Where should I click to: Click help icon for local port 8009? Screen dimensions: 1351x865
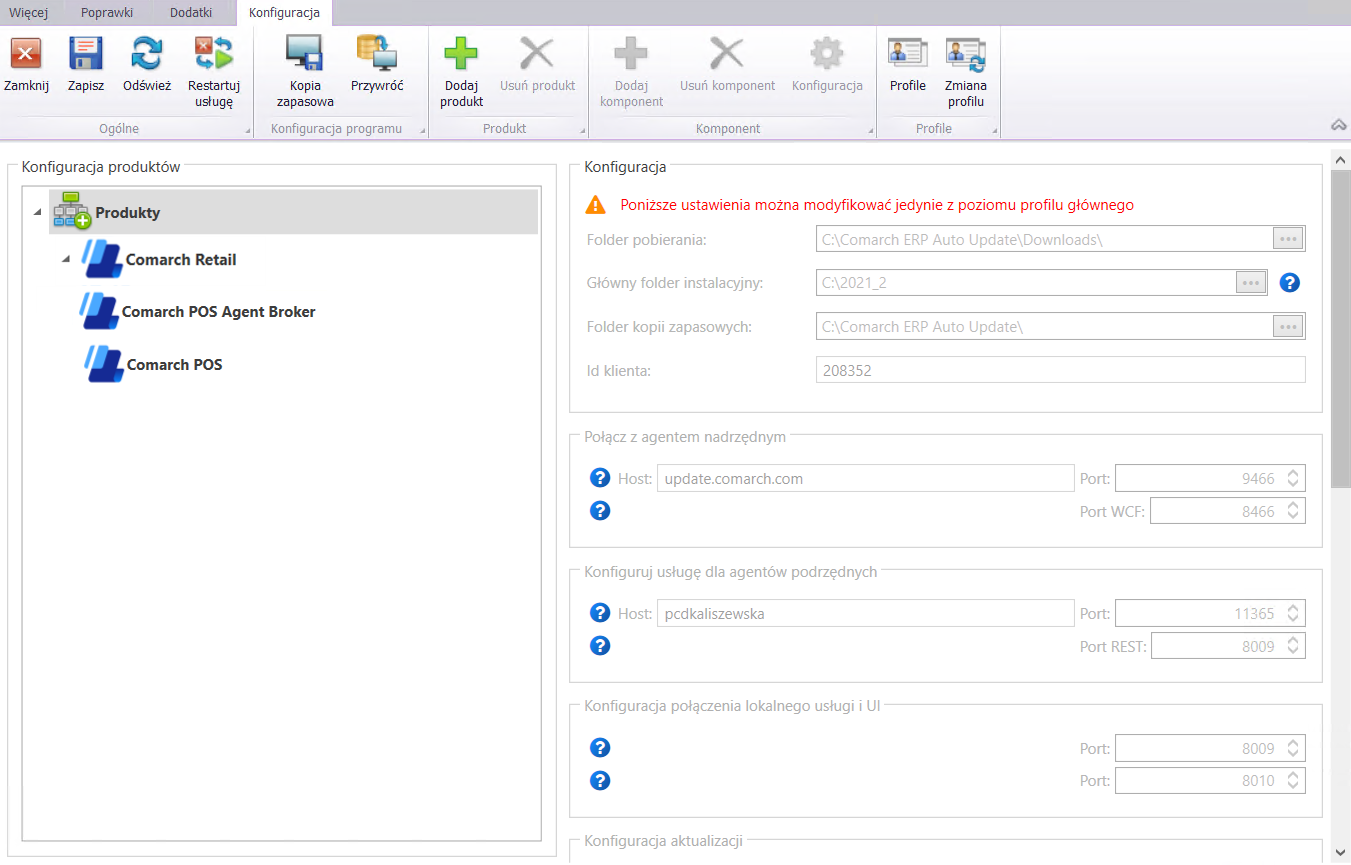click(600, 748)
